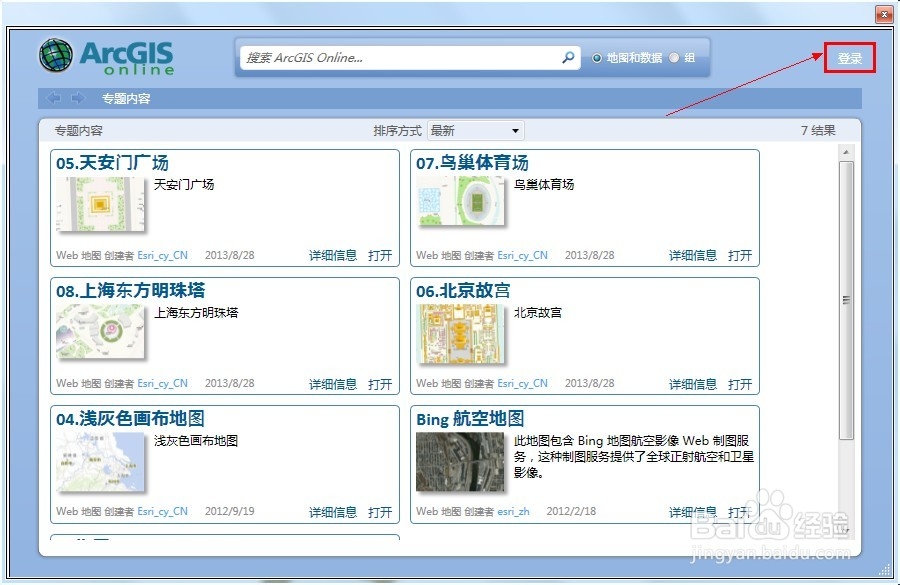Click Esri_cy_CN creator link in 04.浅灰色画布地图
Screen dimensions: 900x585
coord(162,512)
